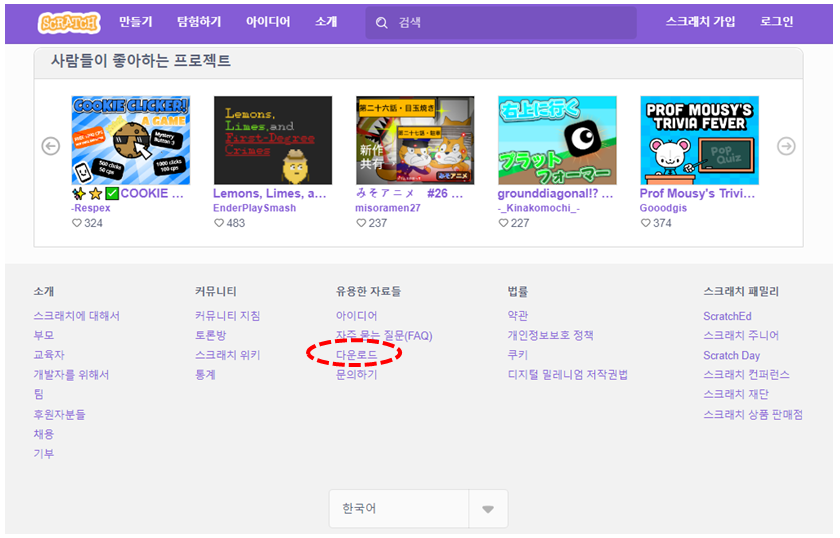Open author misoramen27 profile
This screenshot has width=840, height=538.
[x=388, y=208]
